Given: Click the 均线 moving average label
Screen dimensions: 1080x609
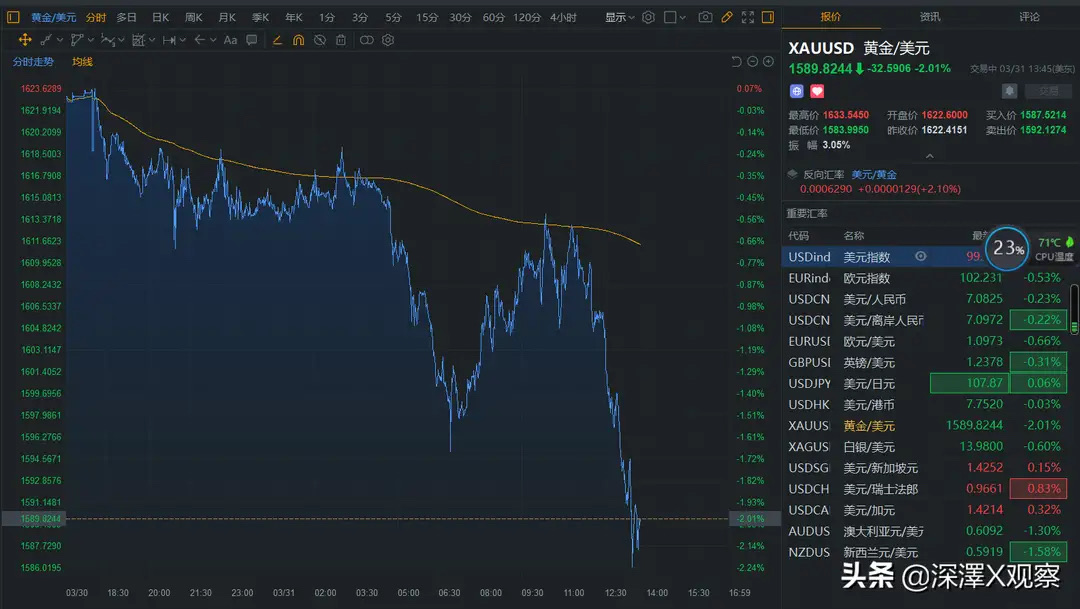Looking at the screenshot, I should pyautogui.click(x=82, y=62).
